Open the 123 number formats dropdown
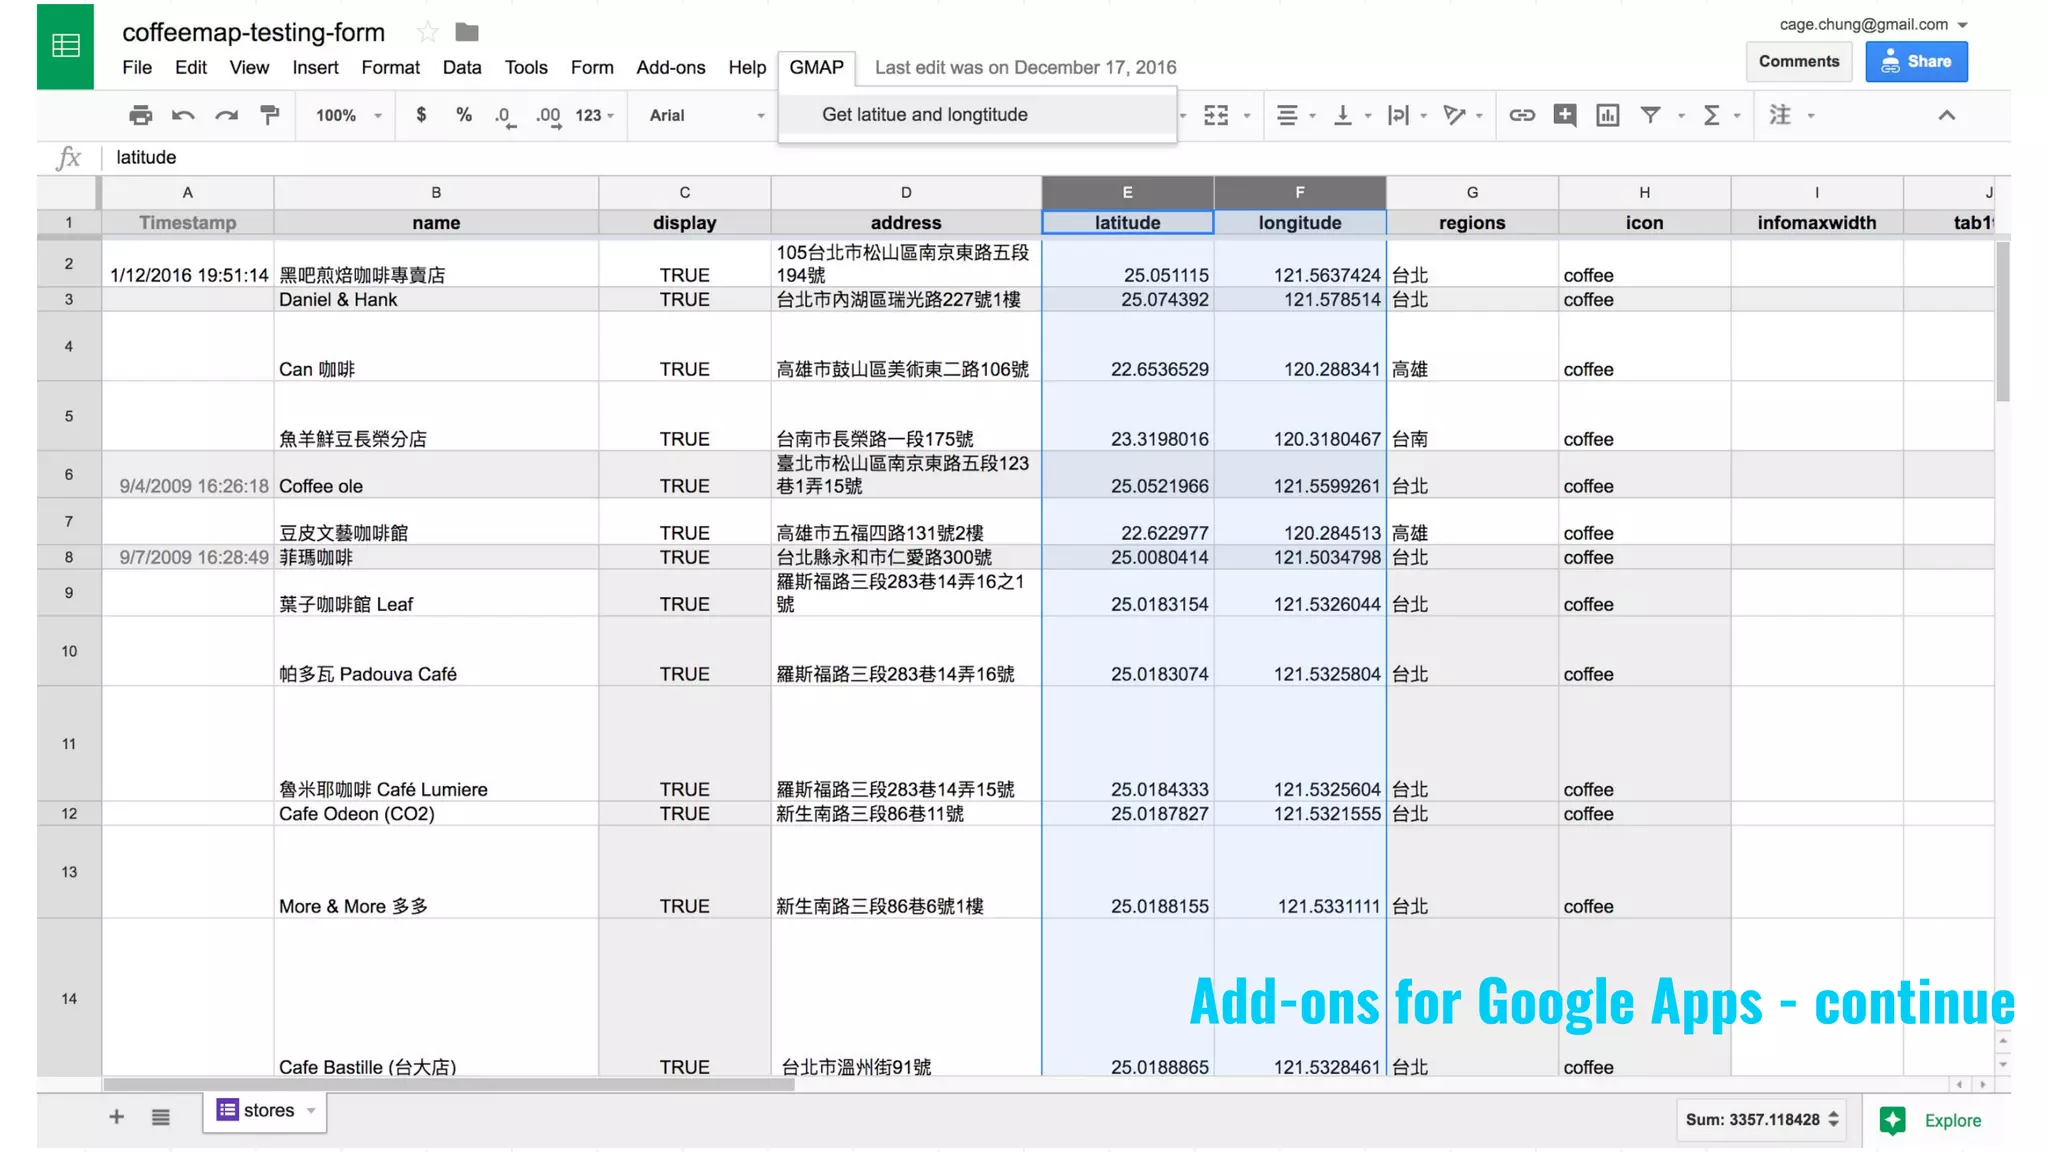Image resolution: width=2048 pixels, height=1152 pixels. pyautogui.click(x=595, y=115)
